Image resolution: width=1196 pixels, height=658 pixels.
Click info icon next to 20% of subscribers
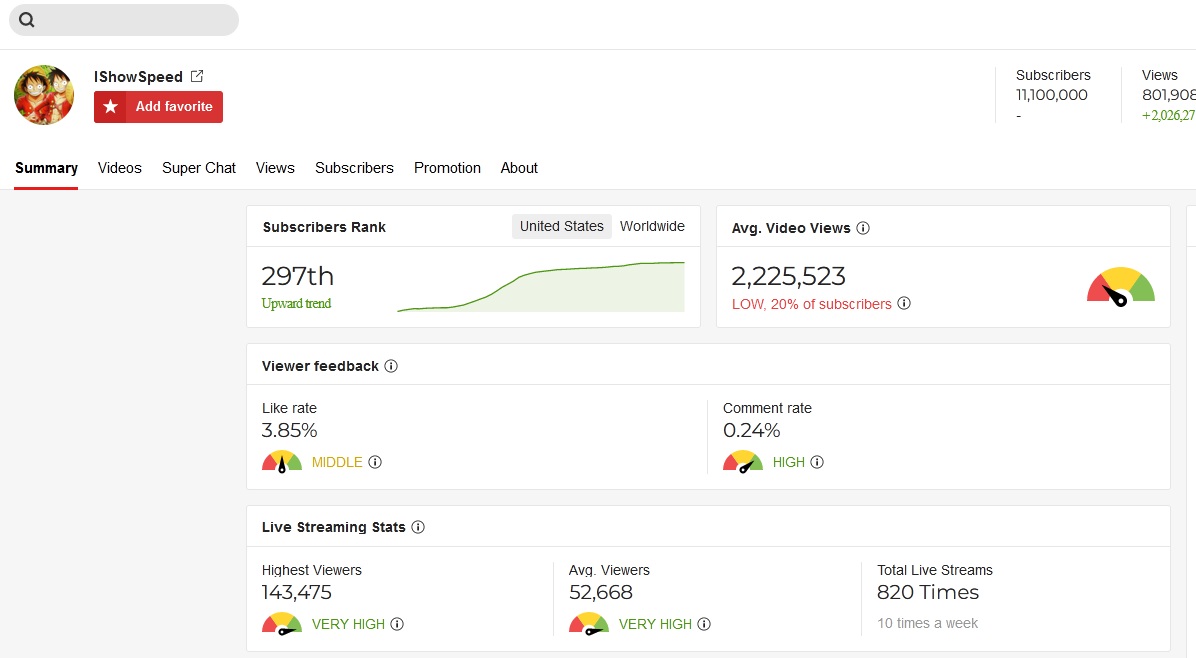click(x=904, y=303)
